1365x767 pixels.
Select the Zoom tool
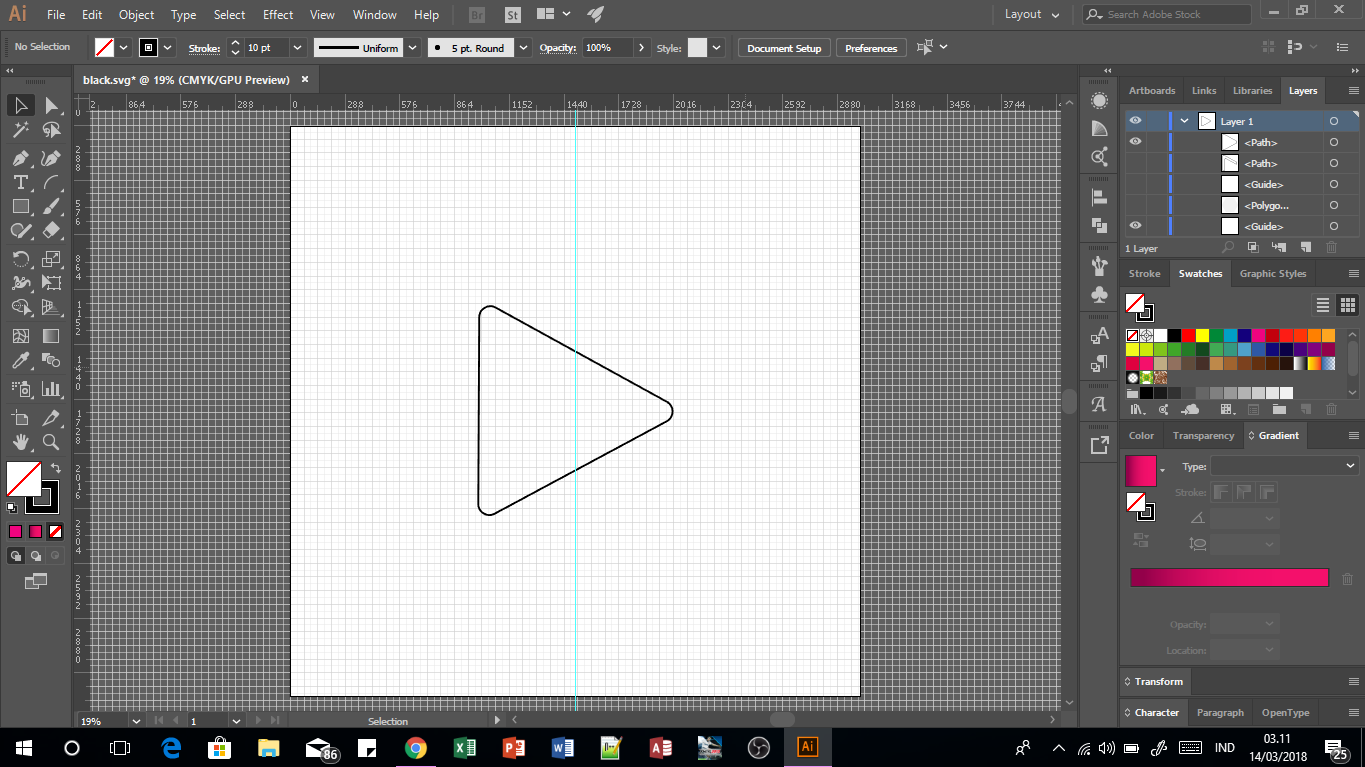click(51, 441)
